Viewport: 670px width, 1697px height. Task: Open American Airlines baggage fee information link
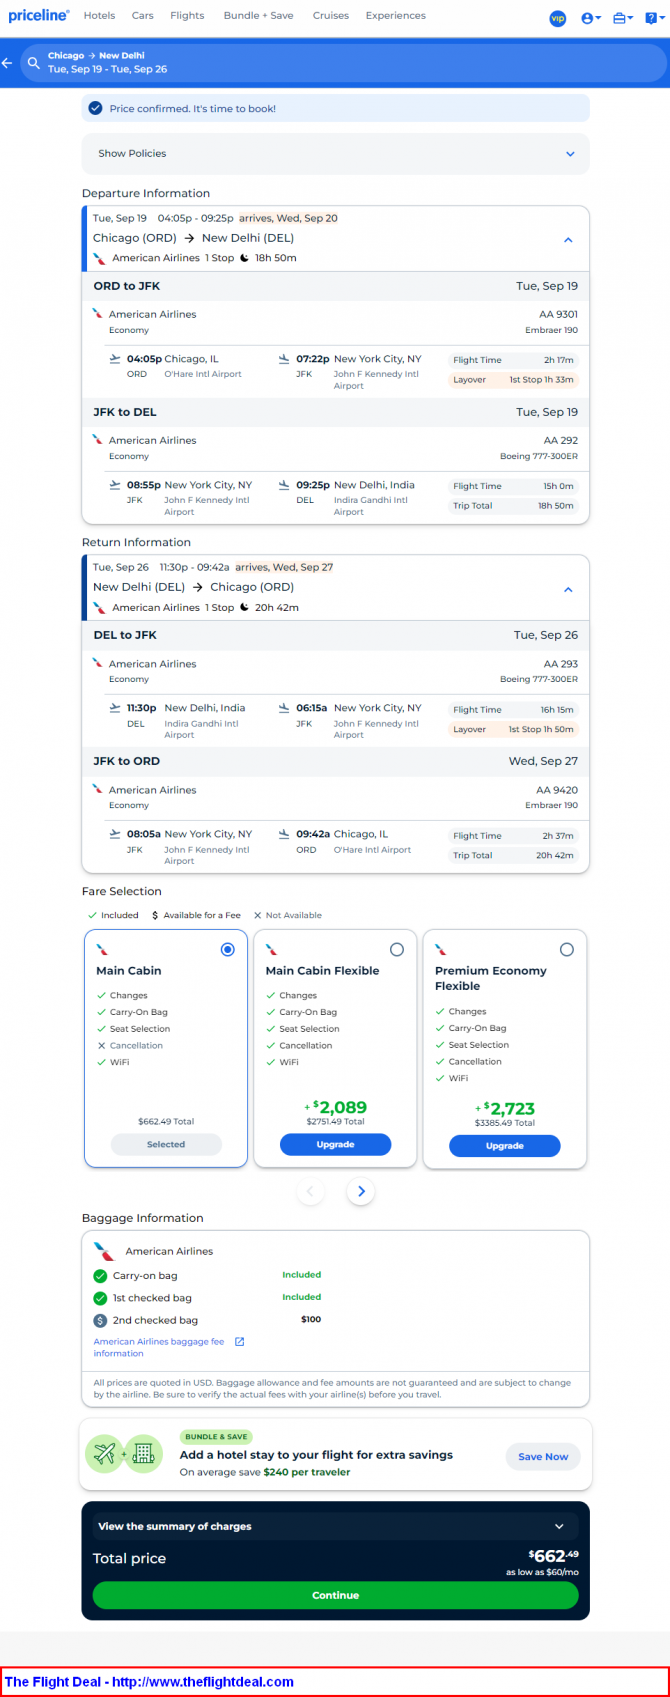159,1347
